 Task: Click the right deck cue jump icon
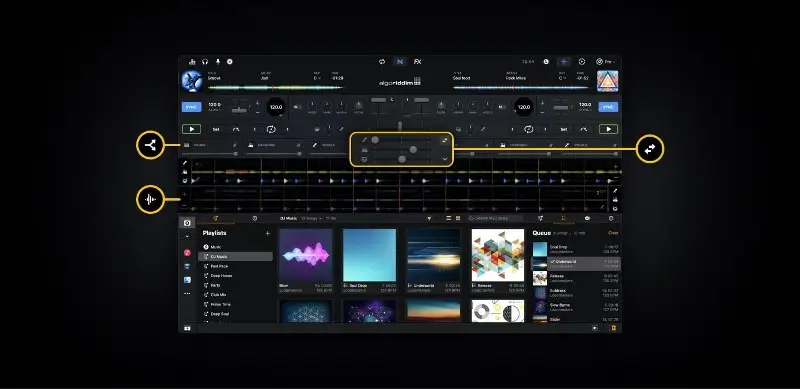tap(584, 130)
